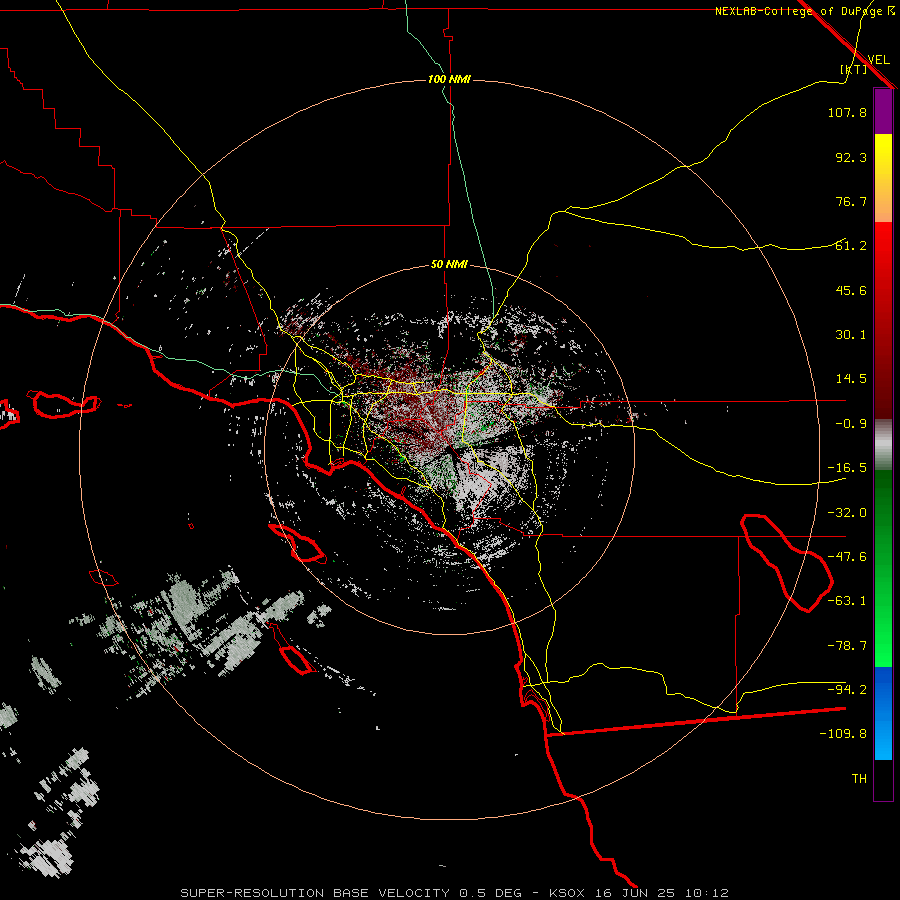Pick the gray near-zero segment of the color bar

[883, 444]
